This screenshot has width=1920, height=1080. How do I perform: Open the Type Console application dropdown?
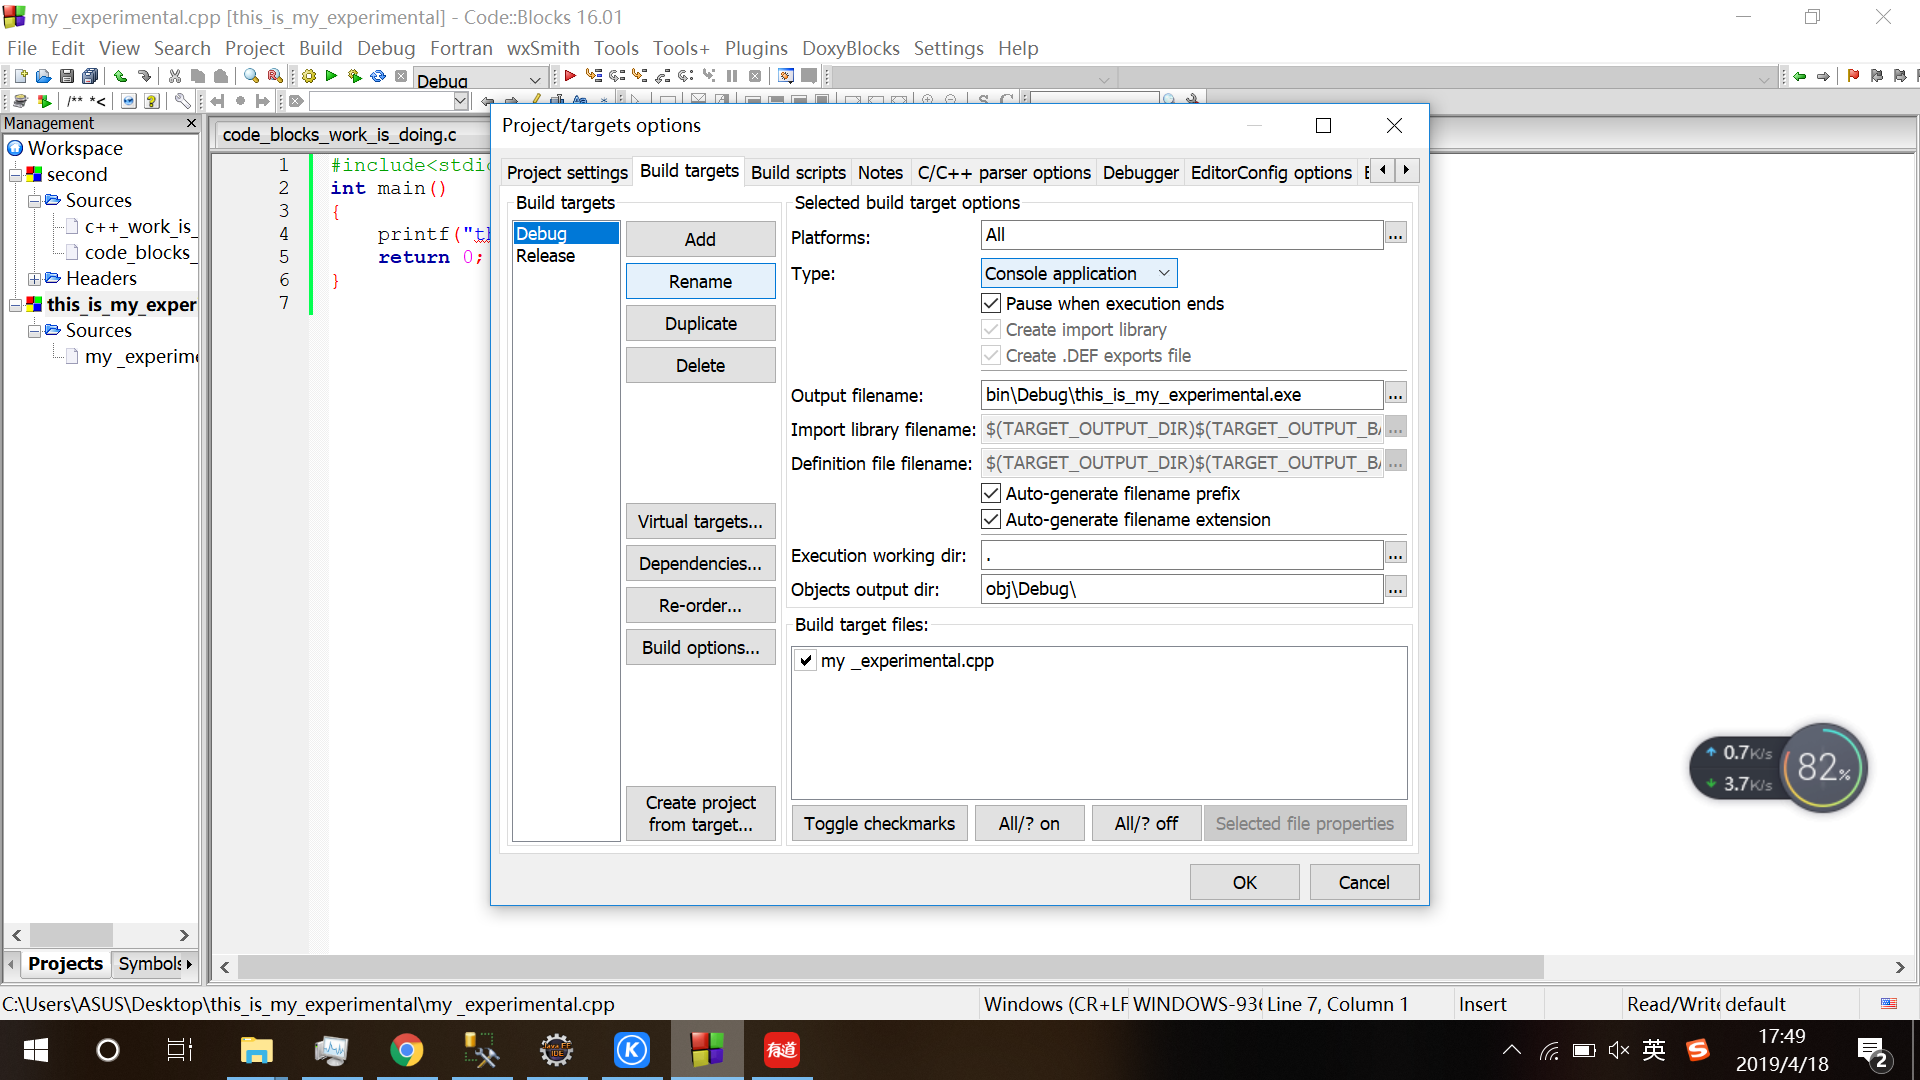point(1078,273)
